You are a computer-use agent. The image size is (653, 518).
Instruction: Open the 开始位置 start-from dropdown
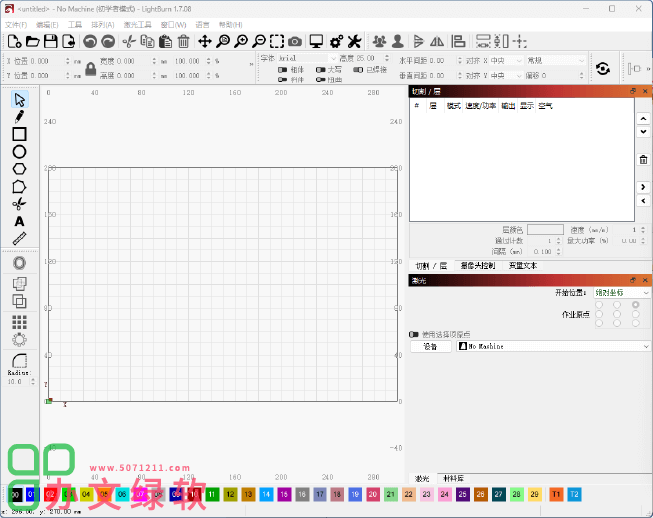621,293
